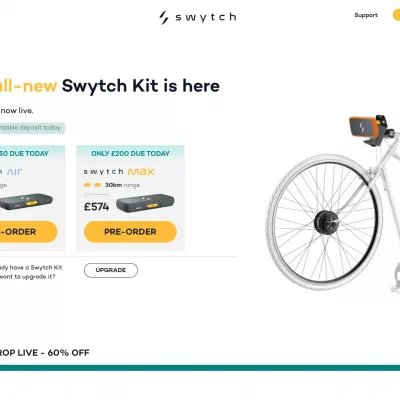Click the UPGRADE outlined button
The width and height of the screenshot is (400, 400).
[x=111, y=270]
